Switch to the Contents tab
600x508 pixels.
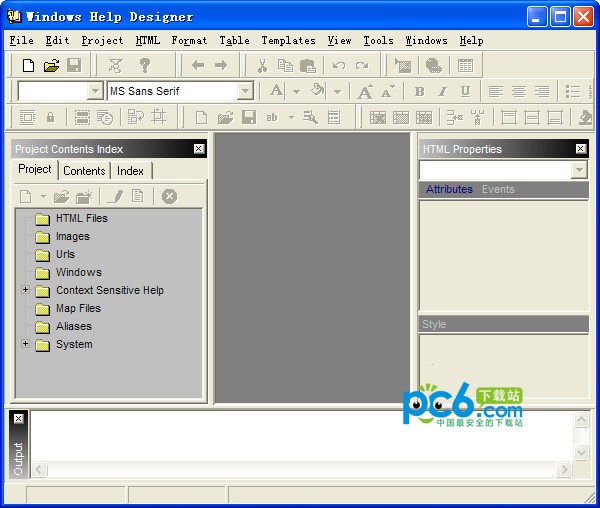pos(84,171)
